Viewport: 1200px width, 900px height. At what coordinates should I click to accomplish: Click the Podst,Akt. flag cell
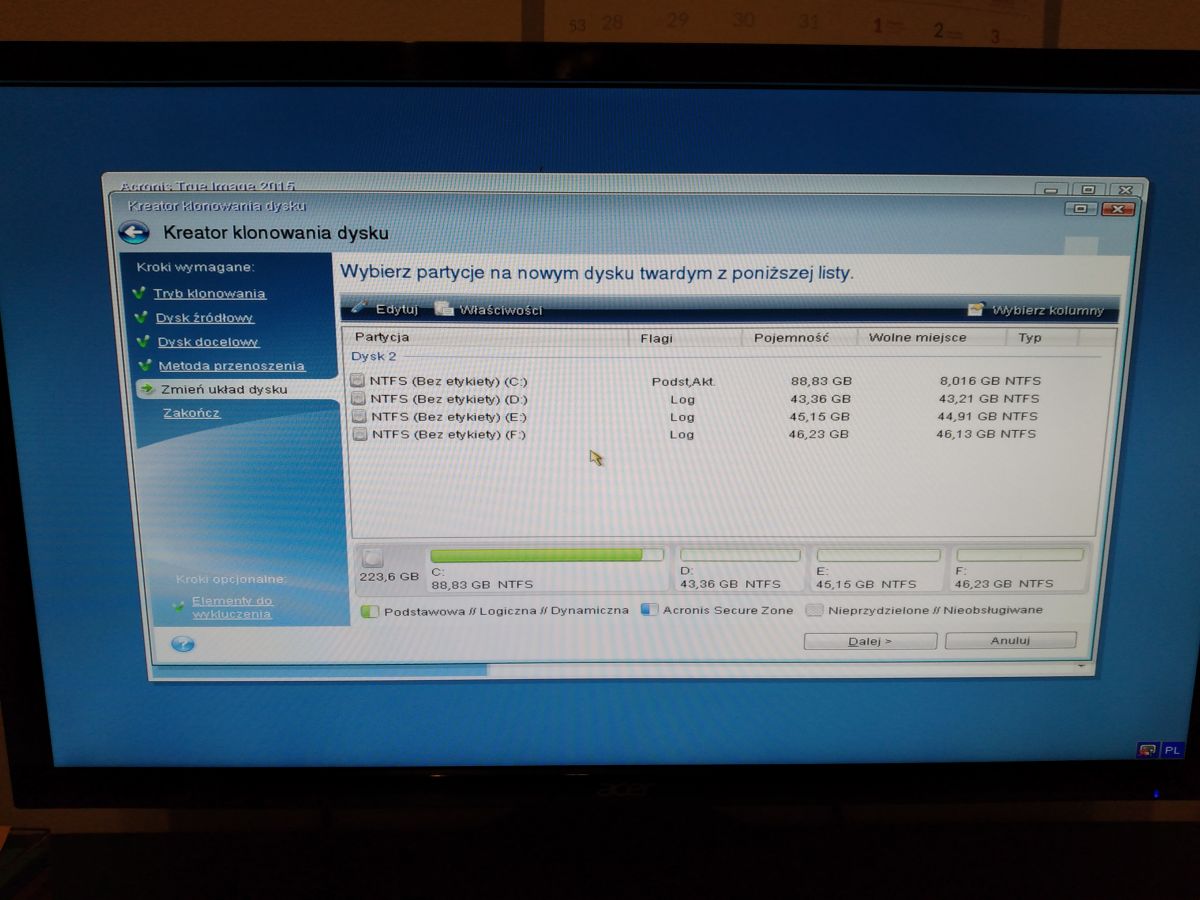click(684, 381)
